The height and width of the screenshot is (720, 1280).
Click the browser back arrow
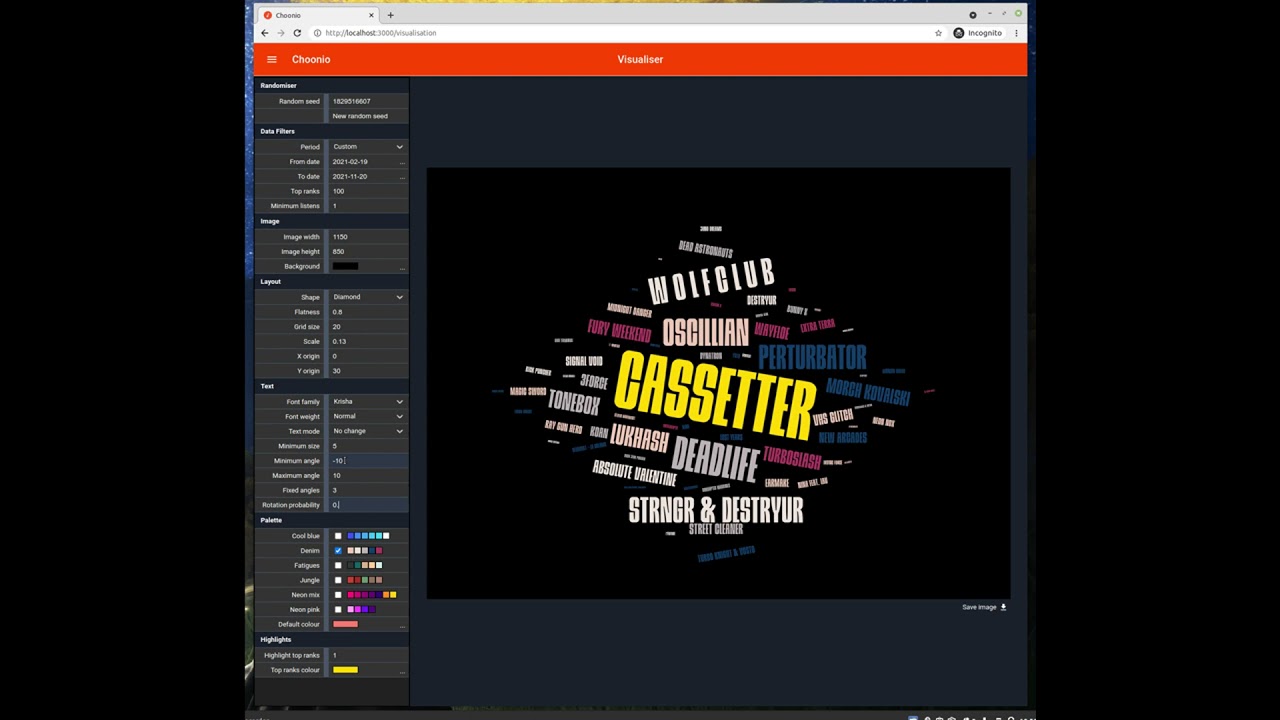click(x=265, y=33)
